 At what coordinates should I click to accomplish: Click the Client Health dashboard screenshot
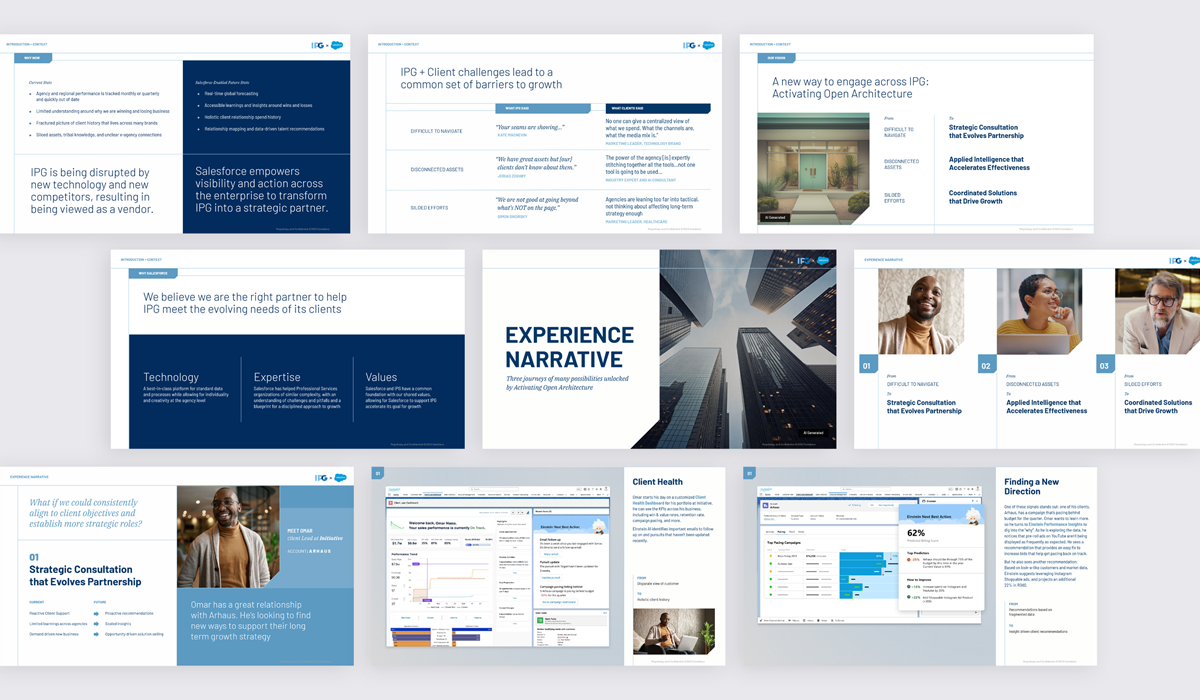tap(497, 566)
